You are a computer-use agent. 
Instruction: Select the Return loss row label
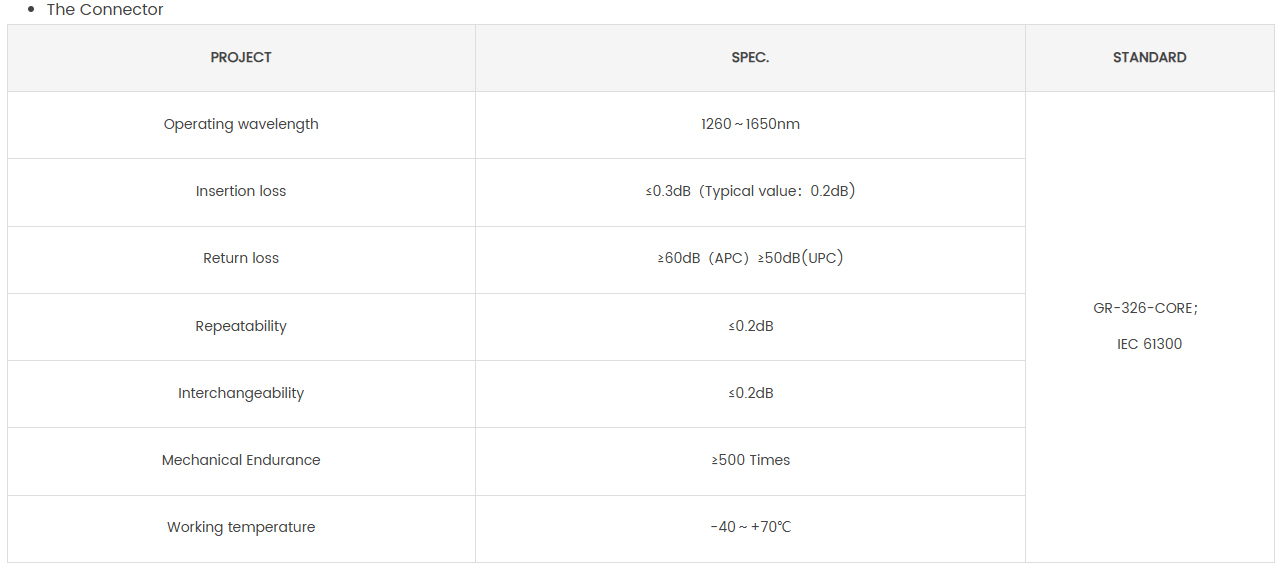[x=241, y=259]
